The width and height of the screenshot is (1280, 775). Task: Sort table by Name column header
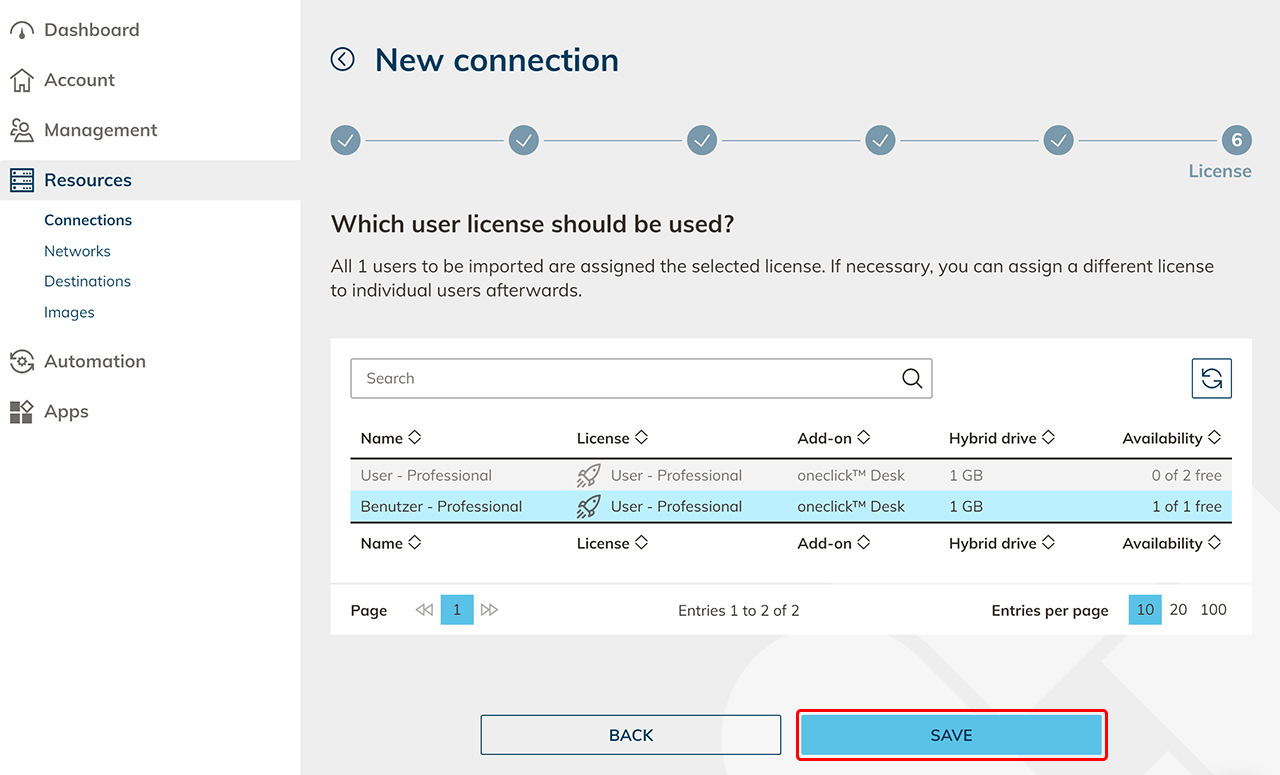[390, 438]
